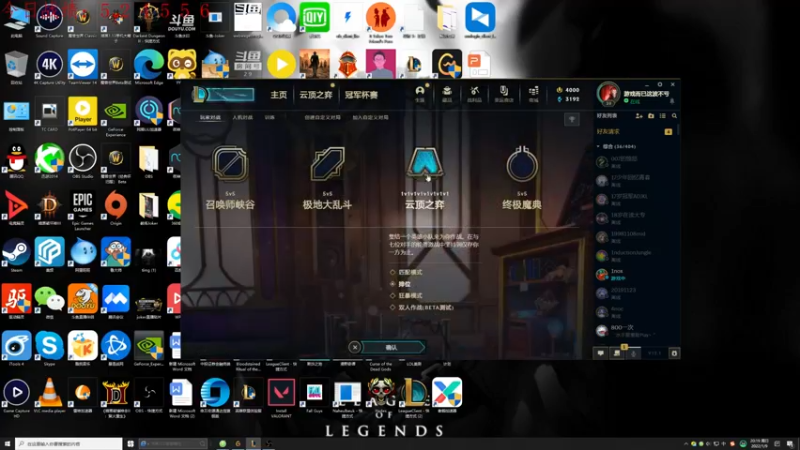This screenshot has width=800, height=450.
Task: Open the 主页 home tab
Action: (x=279, y=95)
